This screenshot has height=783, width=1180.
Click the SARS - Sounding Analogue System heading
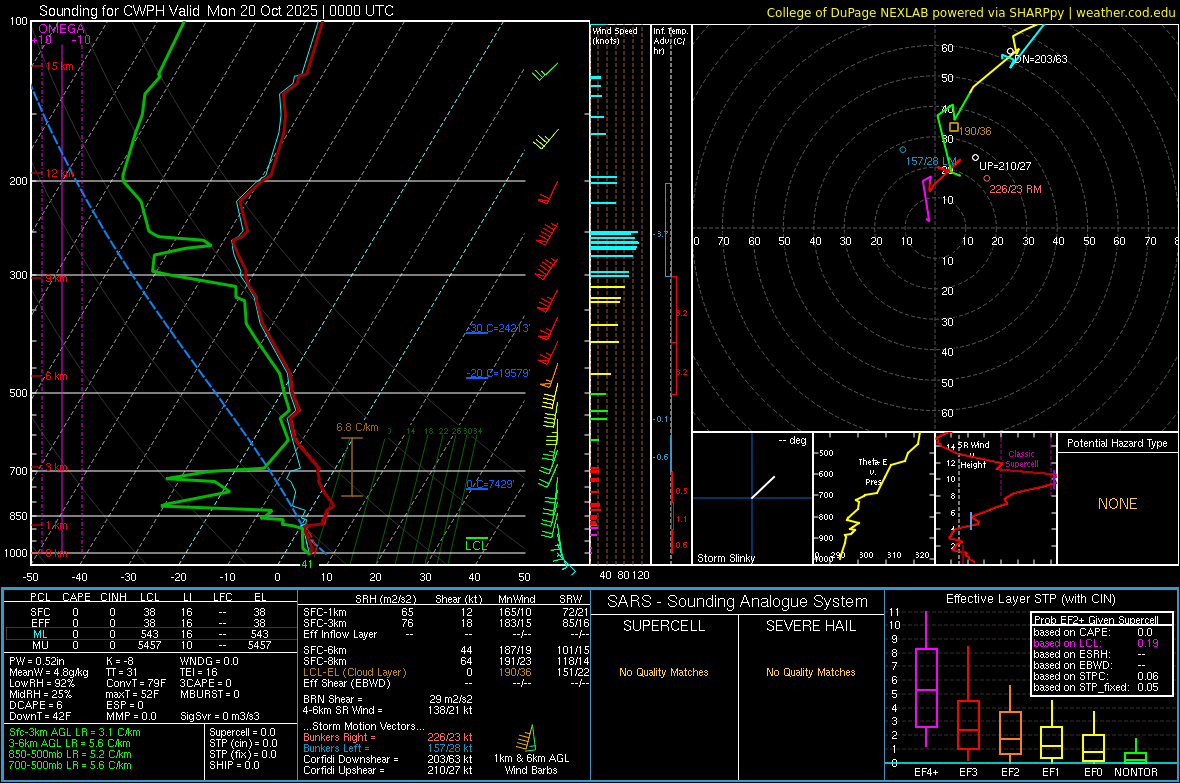pos(737,601)
